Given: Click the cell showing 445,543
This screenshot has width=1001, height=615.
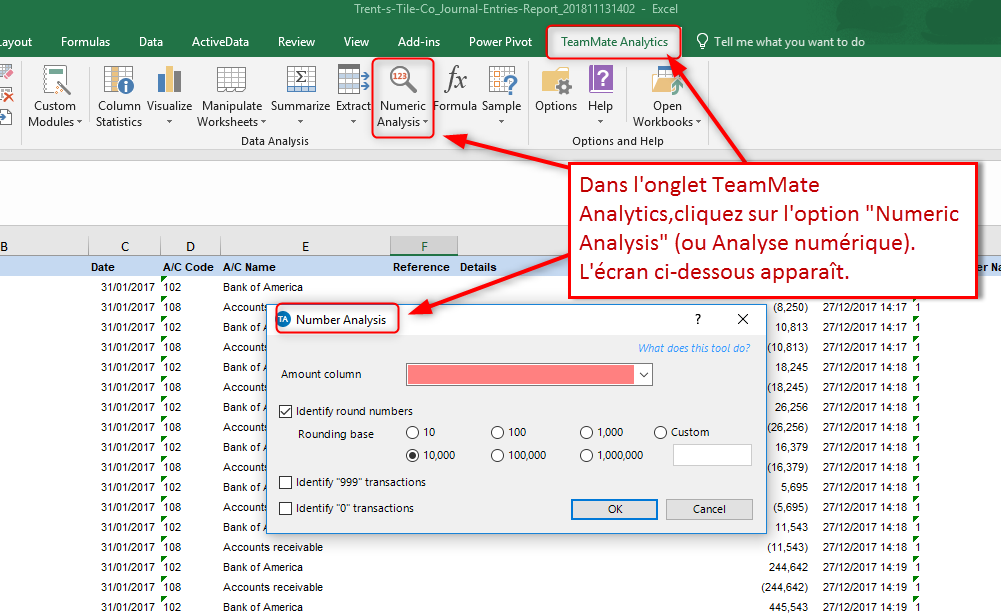Looking at the screenshot, I should (788, 607).
